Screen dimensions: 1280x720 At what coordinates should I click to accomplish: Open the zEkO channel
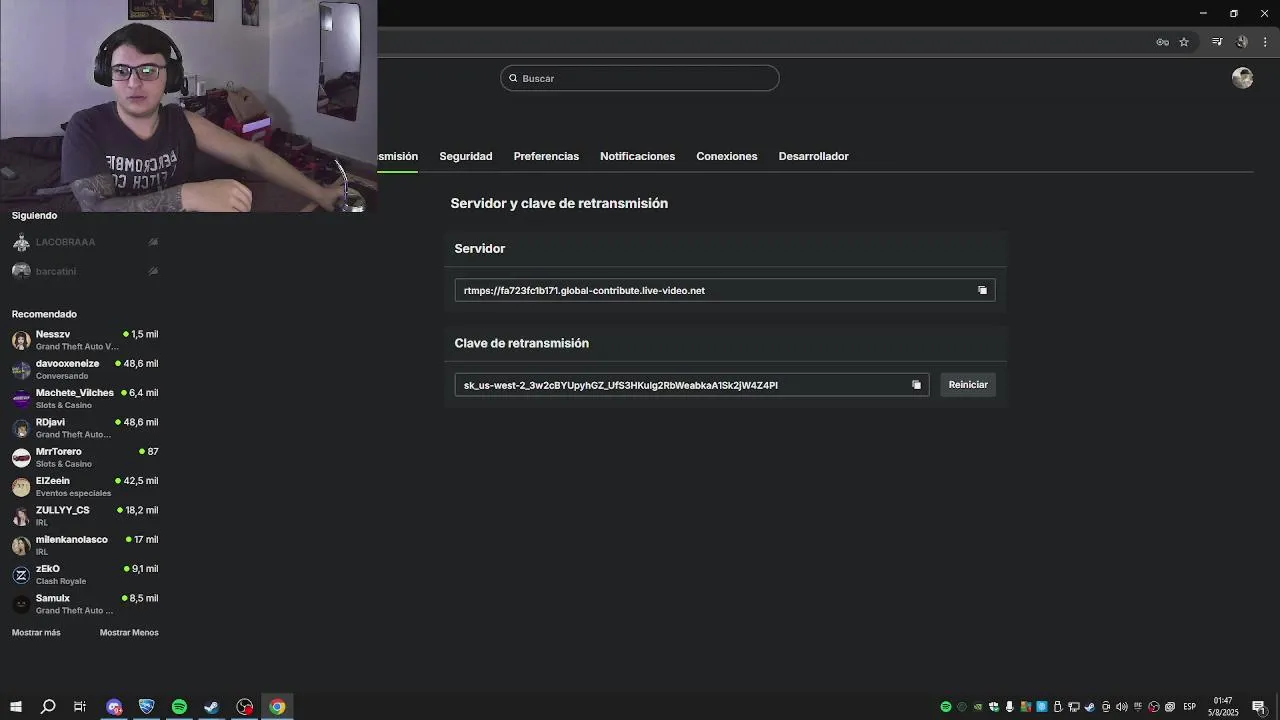pos(85,574)
